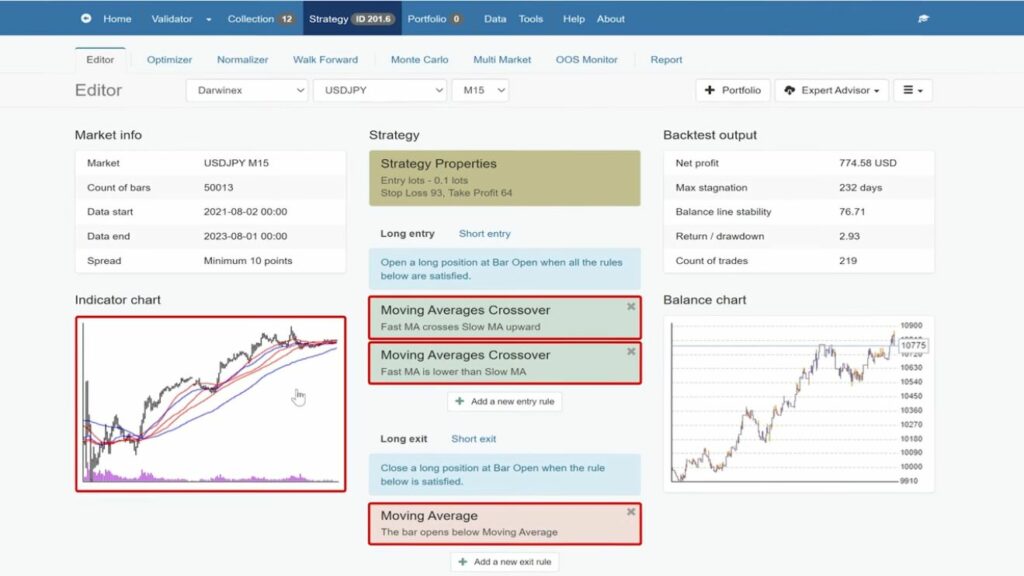Viewport: 1024px width, 576px height.
Task: Open the Data menu
Action: (494, 18)
